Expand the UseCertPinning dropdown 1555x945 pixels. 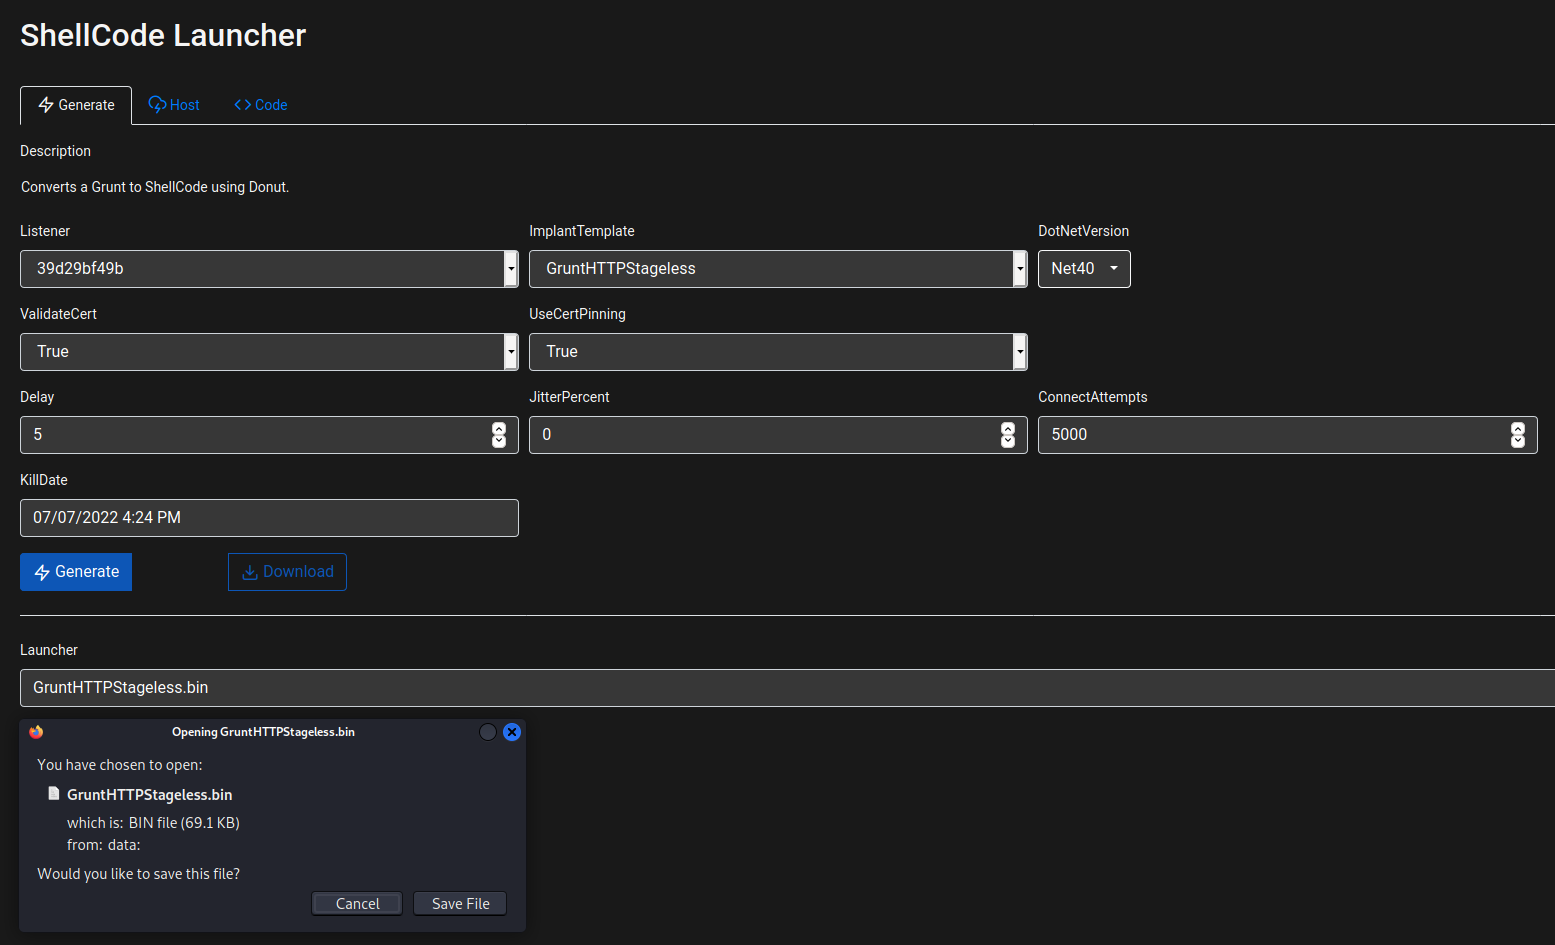pyautogui.click(x=777, y=352)
